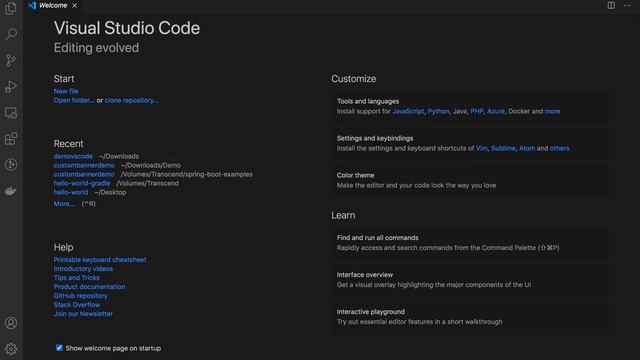
Task: Click the New file link
Action: click(x=66, y=91)
